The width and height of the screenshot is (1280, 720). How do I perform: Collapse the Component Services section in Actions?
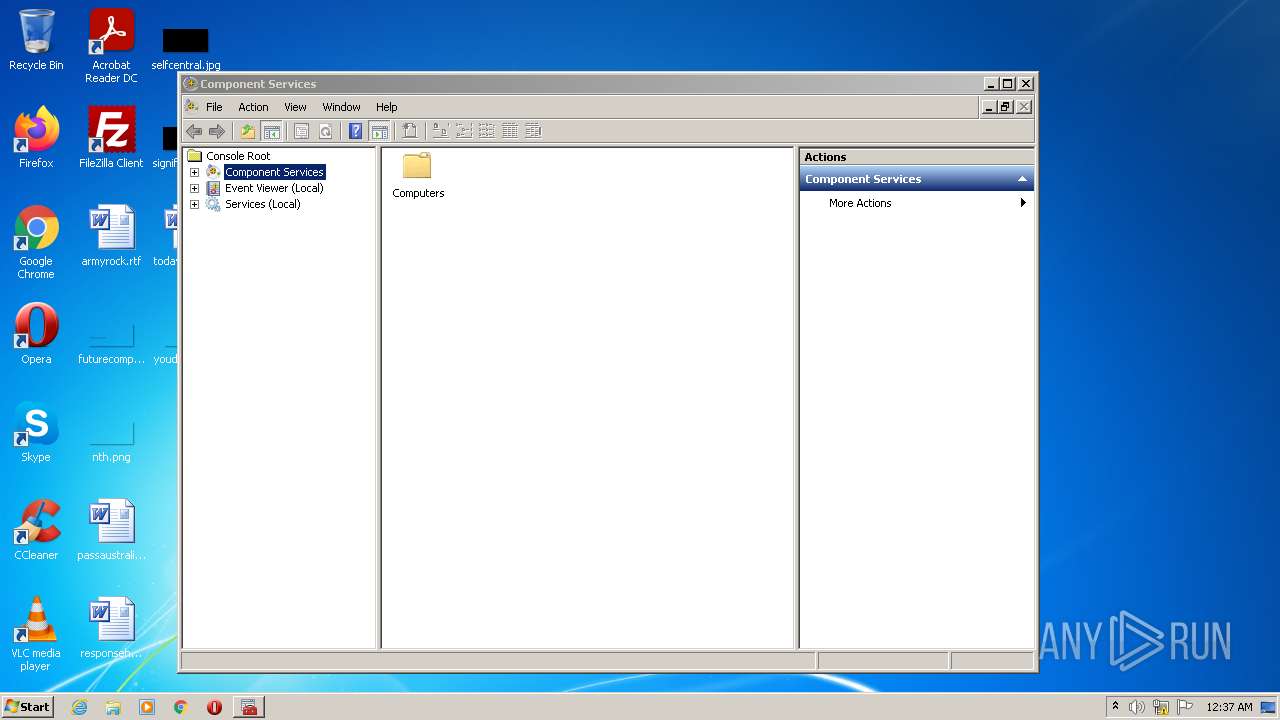point(1022,179)
